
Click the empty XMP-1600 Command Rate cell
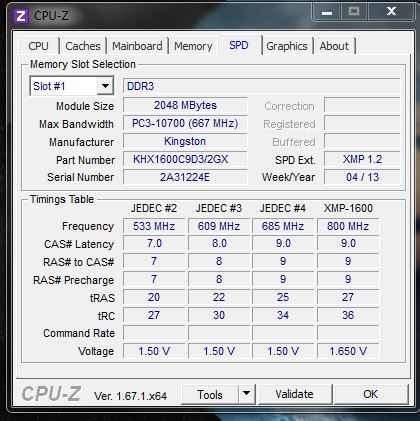click(x=348, y=333)
